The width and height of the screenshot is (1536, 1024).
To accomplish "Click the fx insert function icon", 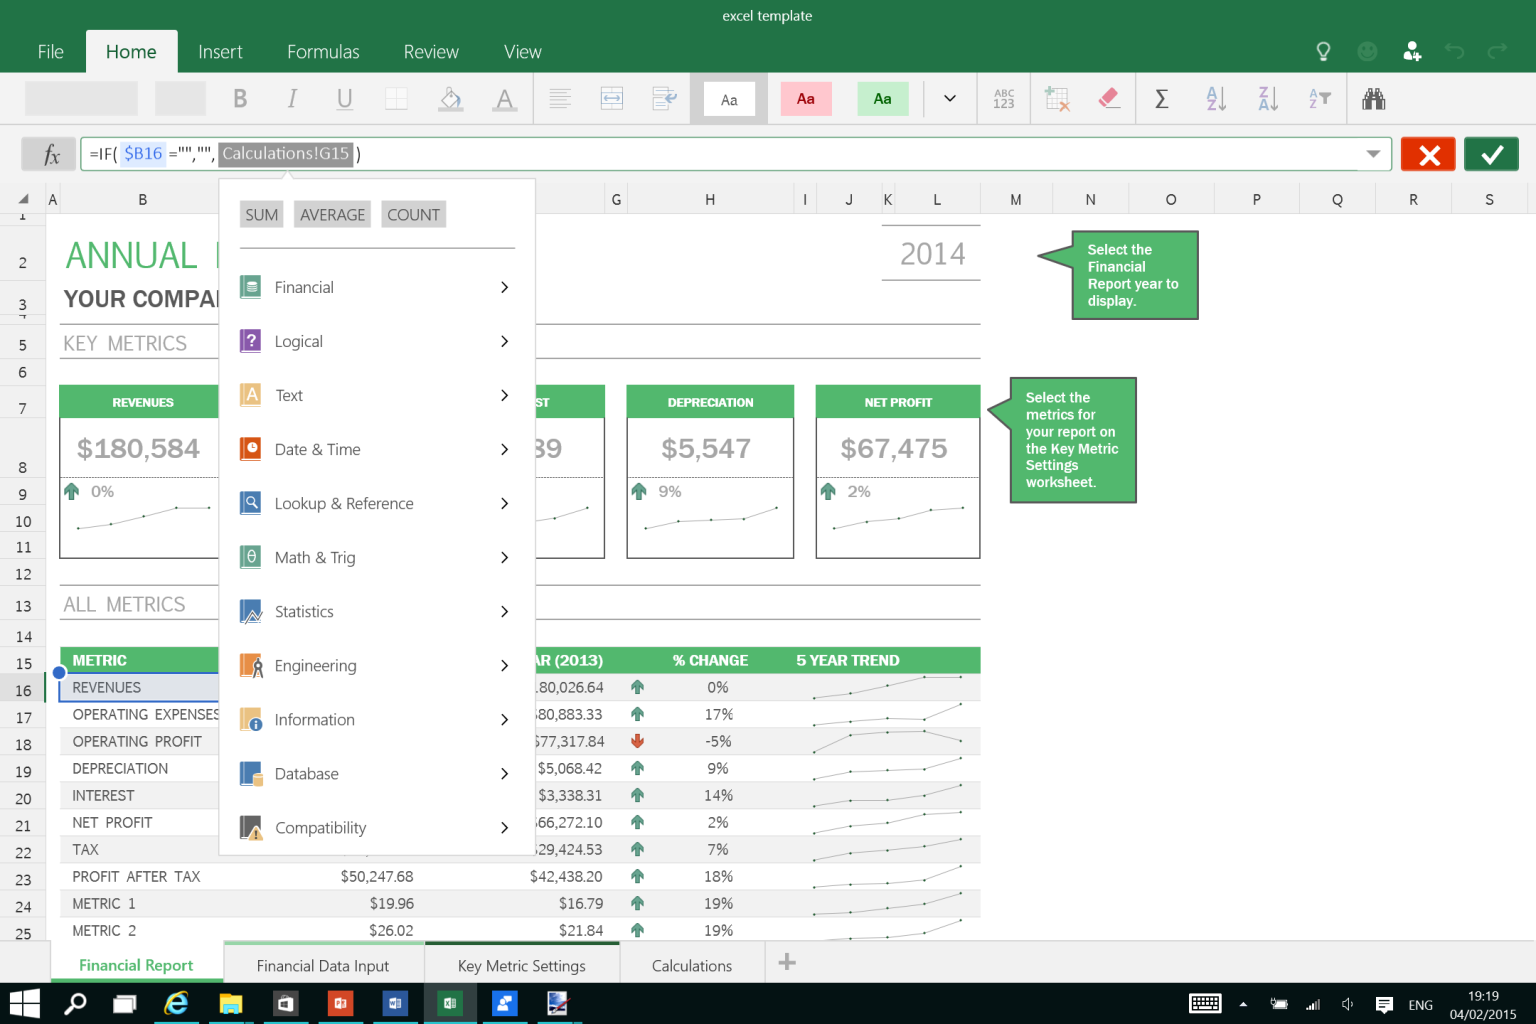I will [x=47, y=154].
